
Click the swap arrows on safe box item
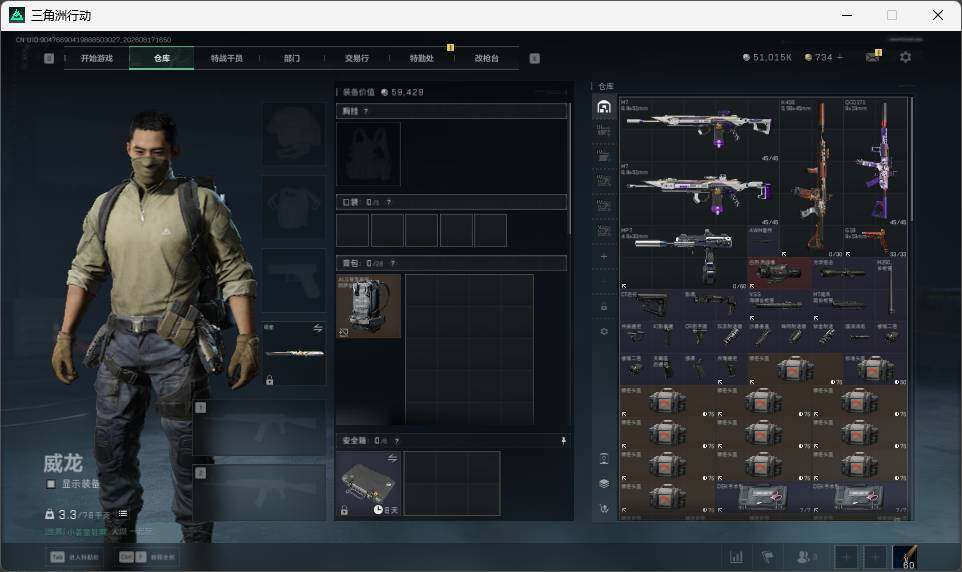tap(392, 458)
